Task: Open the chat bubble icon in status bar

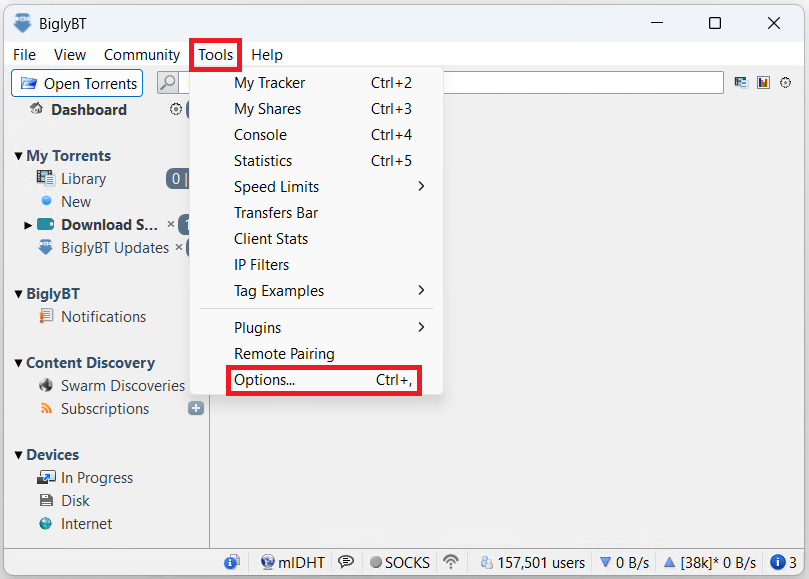Action: (x=346, y=562)
